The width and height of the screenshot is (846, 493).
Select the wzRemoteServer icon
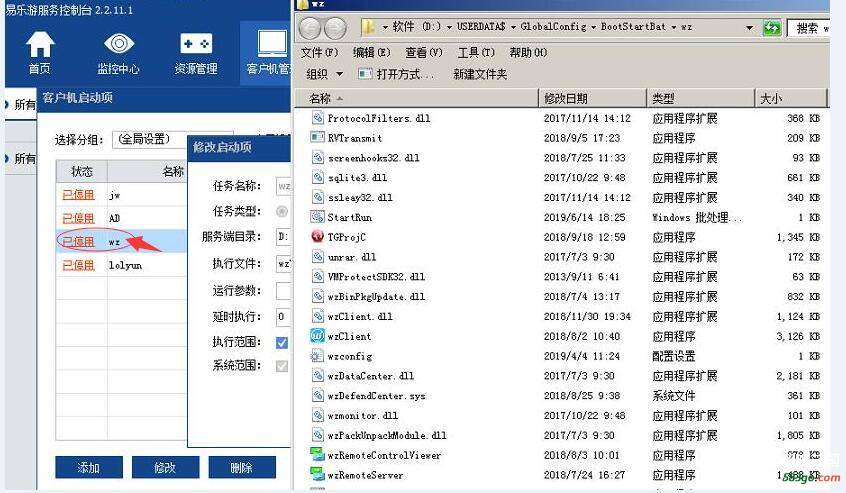[317, 475]
